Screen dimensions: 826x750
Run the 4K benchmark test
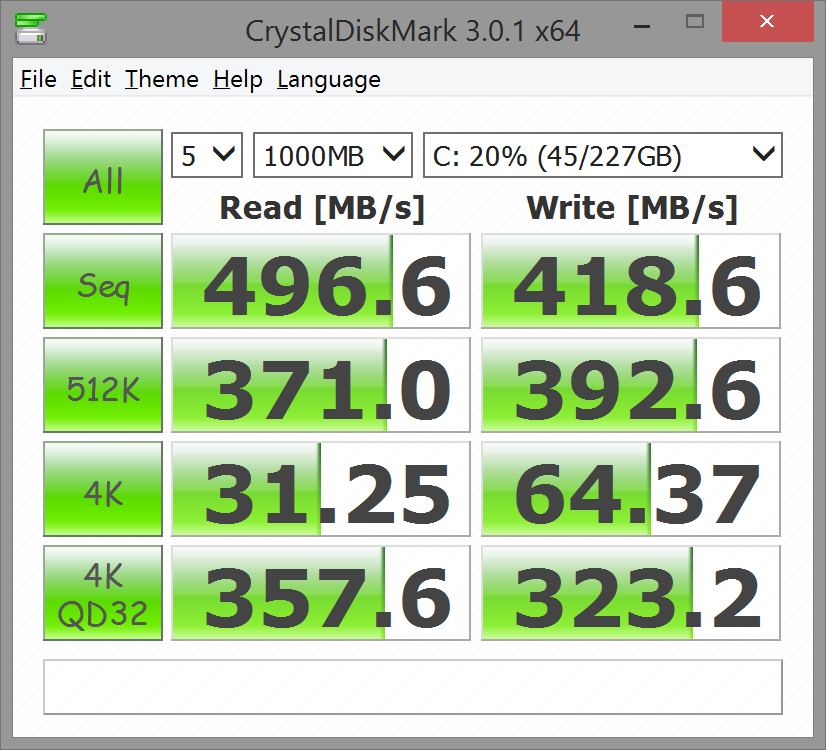pos(103,489)
